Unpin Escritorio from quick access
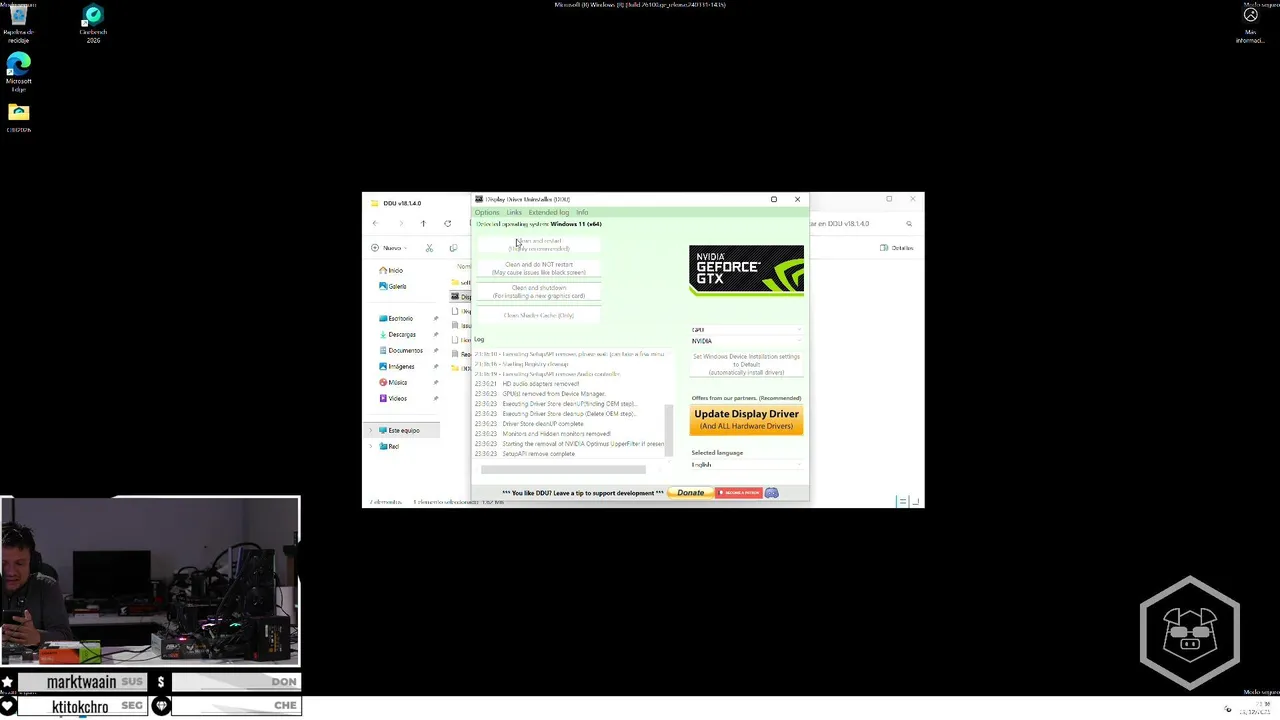 pos(436,318)
